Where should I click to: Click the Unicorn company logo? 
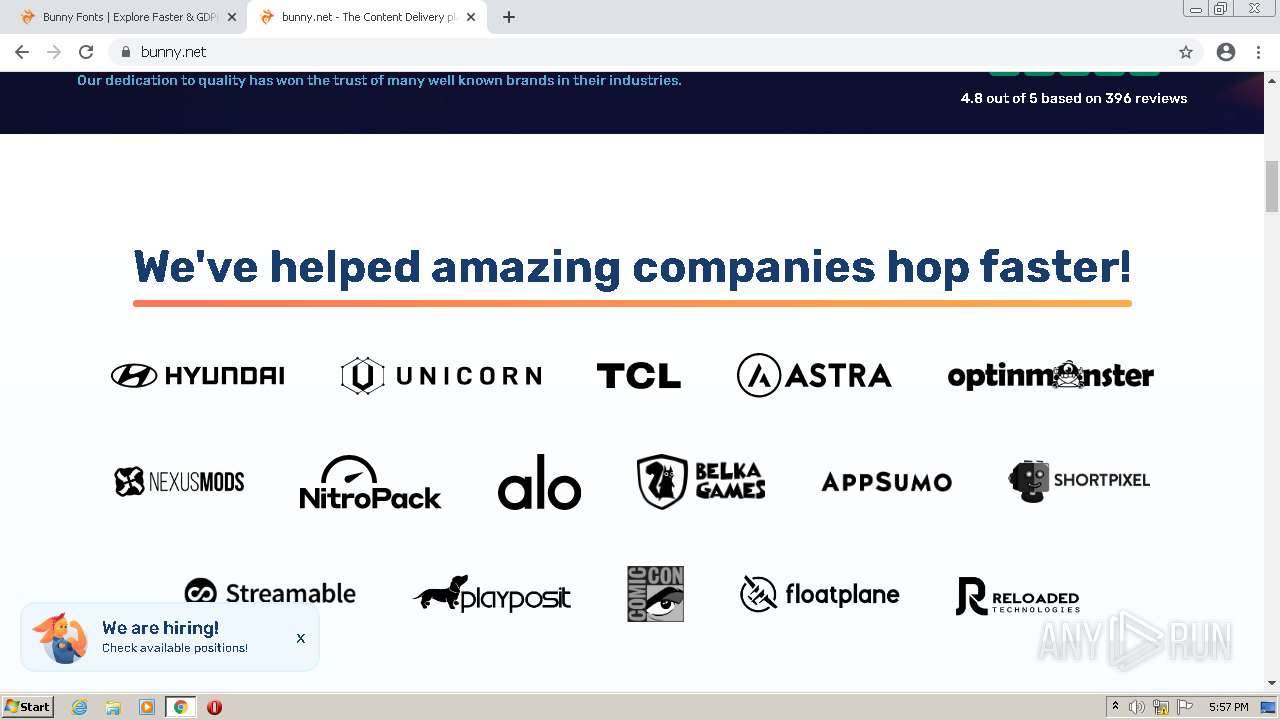point(441,376)
